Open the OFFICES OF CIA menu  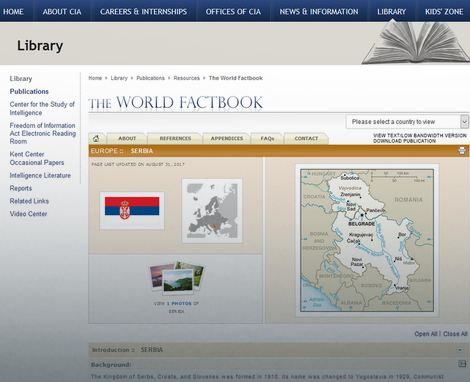tap(233, 12)
